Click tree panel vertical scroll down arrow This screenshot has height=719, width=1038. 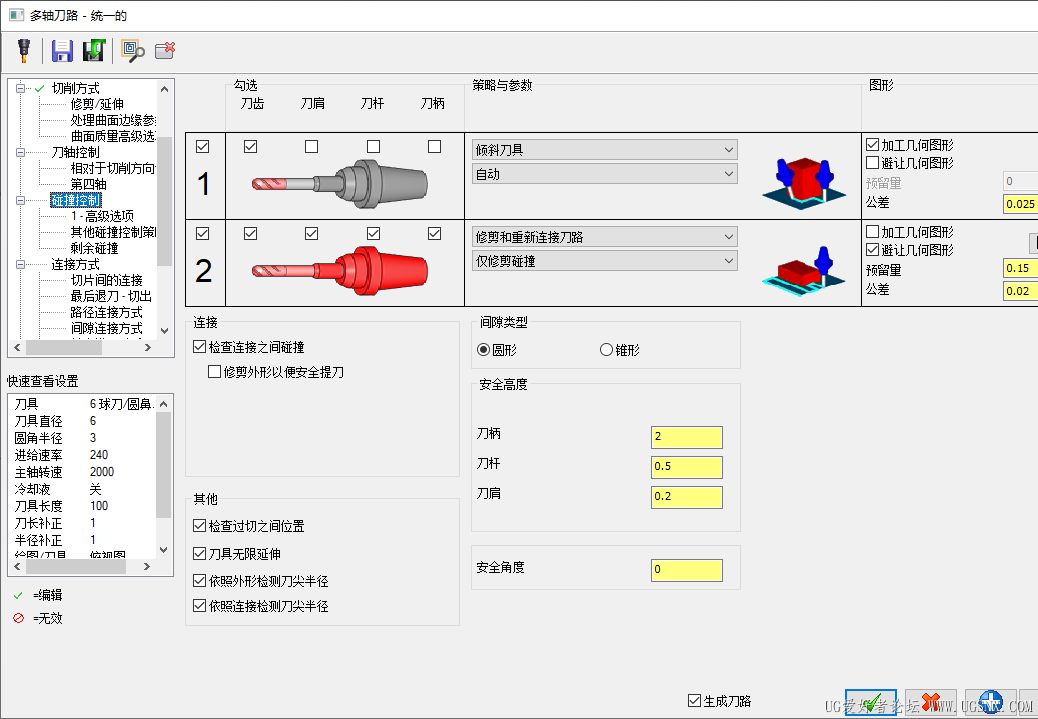tap(164, 330)
